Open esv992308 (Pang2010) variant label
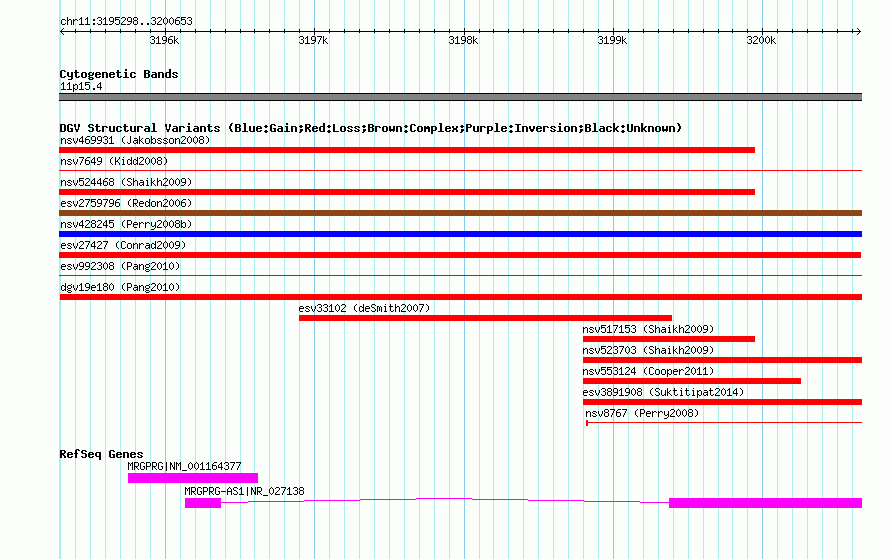Image resolution: width=890 pixels, height=559 pixels. point(120,266)
